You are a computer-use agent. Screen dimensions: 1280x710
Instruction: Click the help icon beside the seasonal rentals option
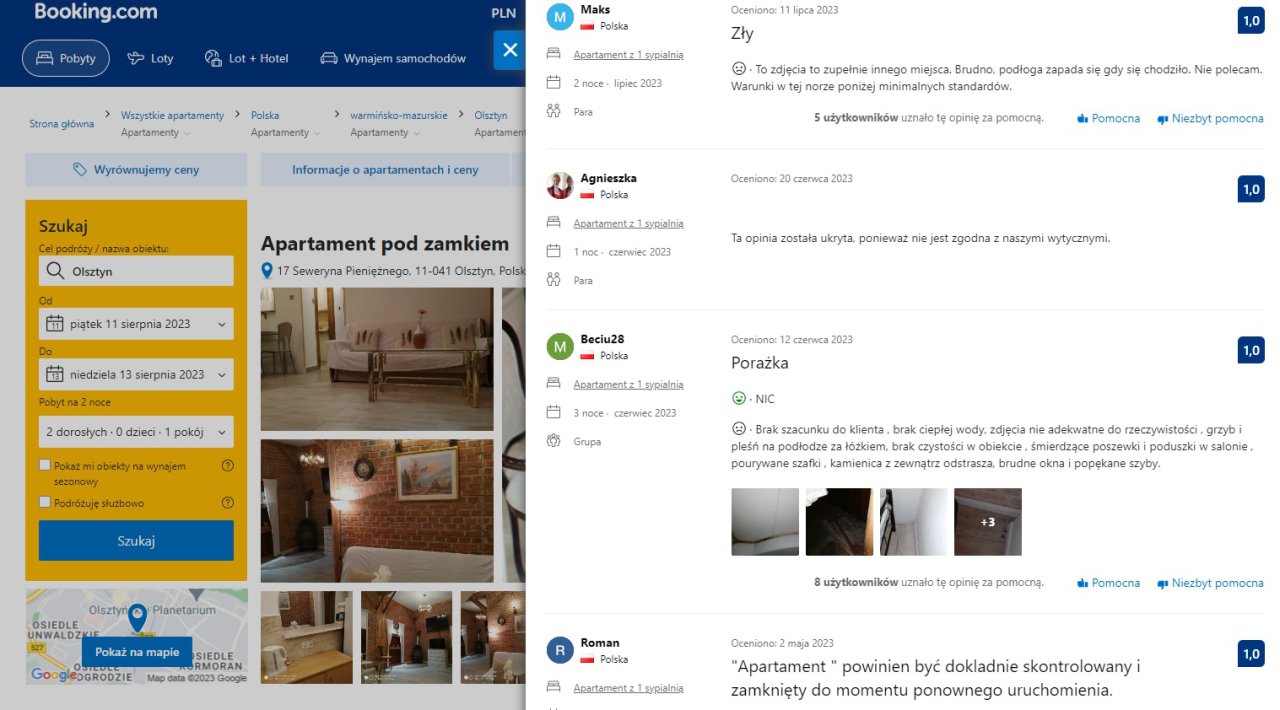coord(227,466)
